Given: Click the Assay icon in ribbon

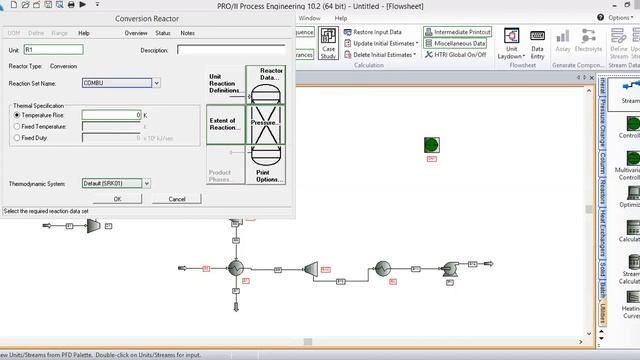Looking at the screenshot, I should [563, 41].
